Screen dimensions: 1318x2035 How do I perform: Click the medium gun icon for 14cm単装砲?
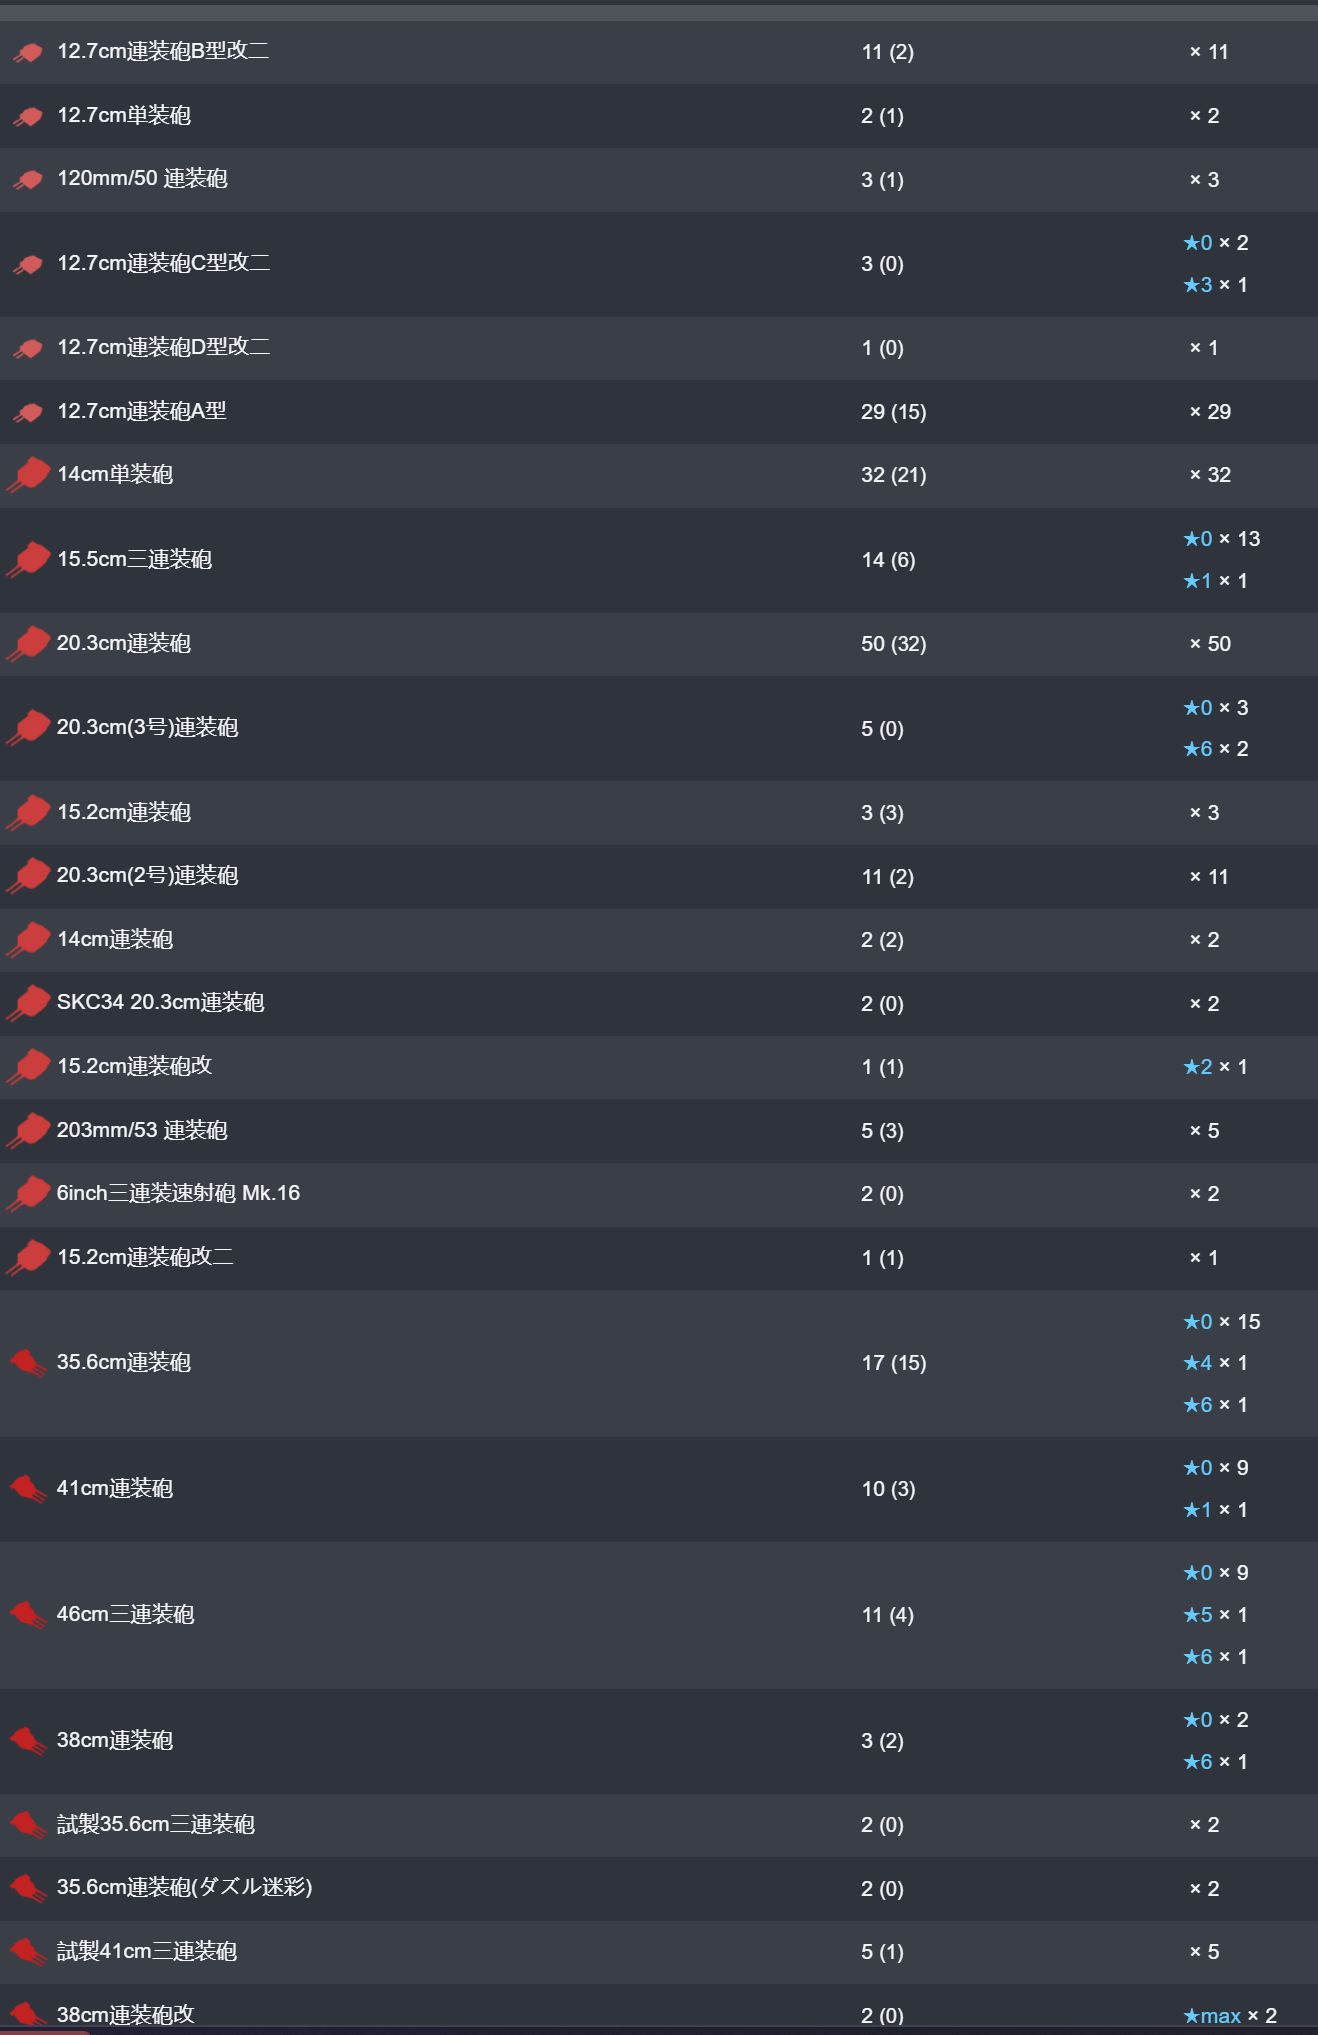click(x=28, y=474)
